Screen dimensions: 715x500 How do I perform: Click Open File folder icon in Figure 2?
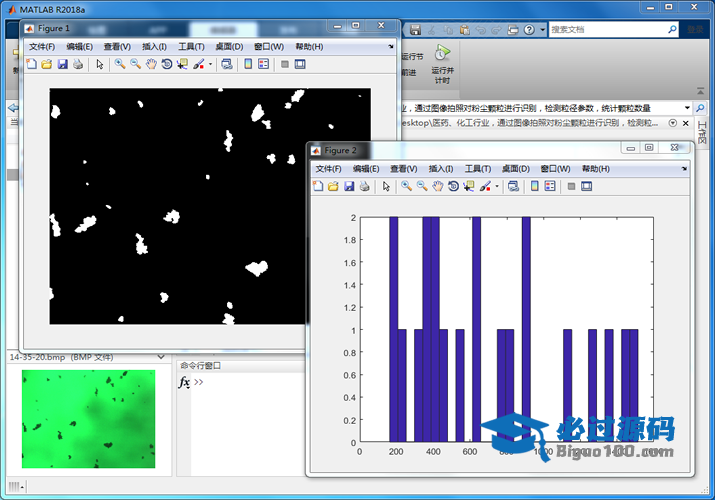tap(333, 186)
